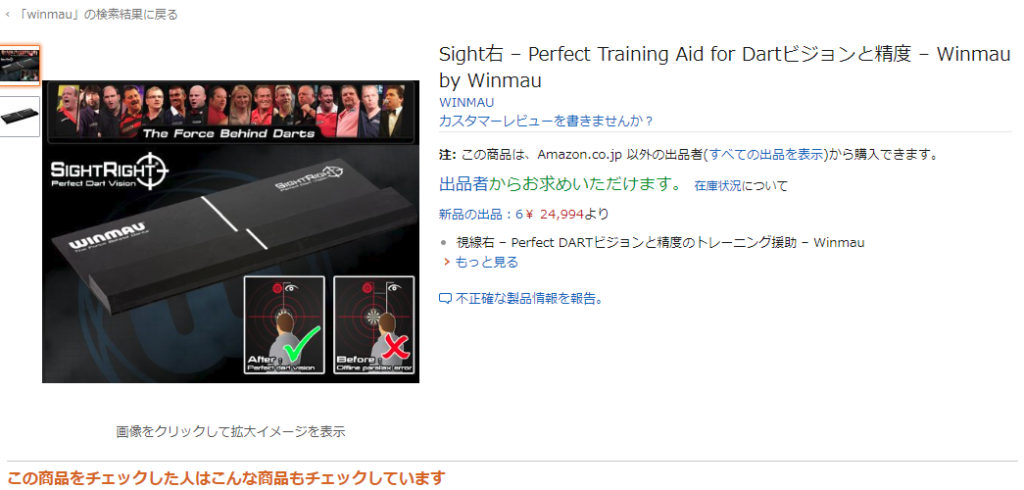
Task: Click the back chevron beside the winmau results text
Action: coord(7,14)
